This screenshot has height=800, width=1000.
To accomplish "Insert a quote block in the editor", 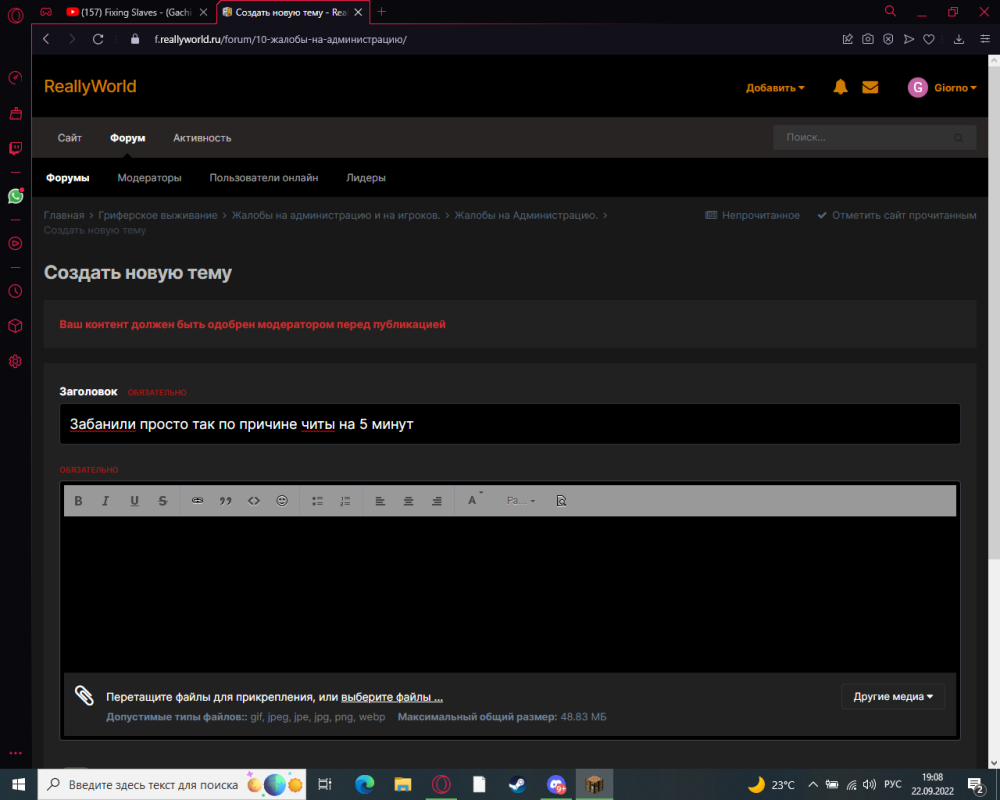I will [226, 501].
